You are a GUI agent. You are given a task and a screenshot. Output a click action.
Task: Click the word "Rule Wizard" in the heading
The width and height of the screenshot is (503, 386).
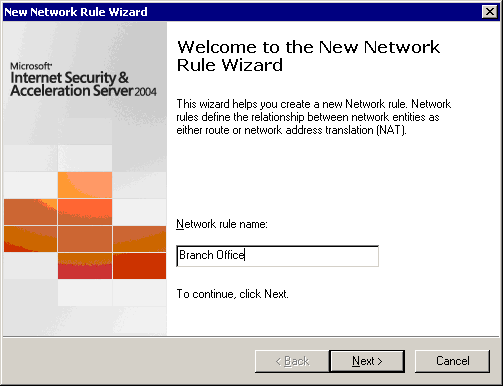[230, 65]
